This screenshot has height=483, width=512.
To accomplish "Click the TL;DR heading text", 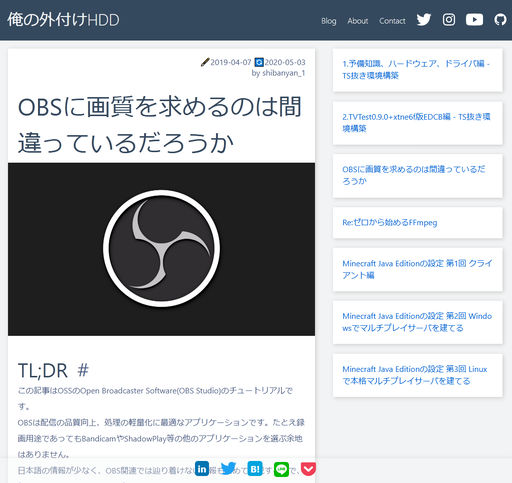I will click(43, 371).
